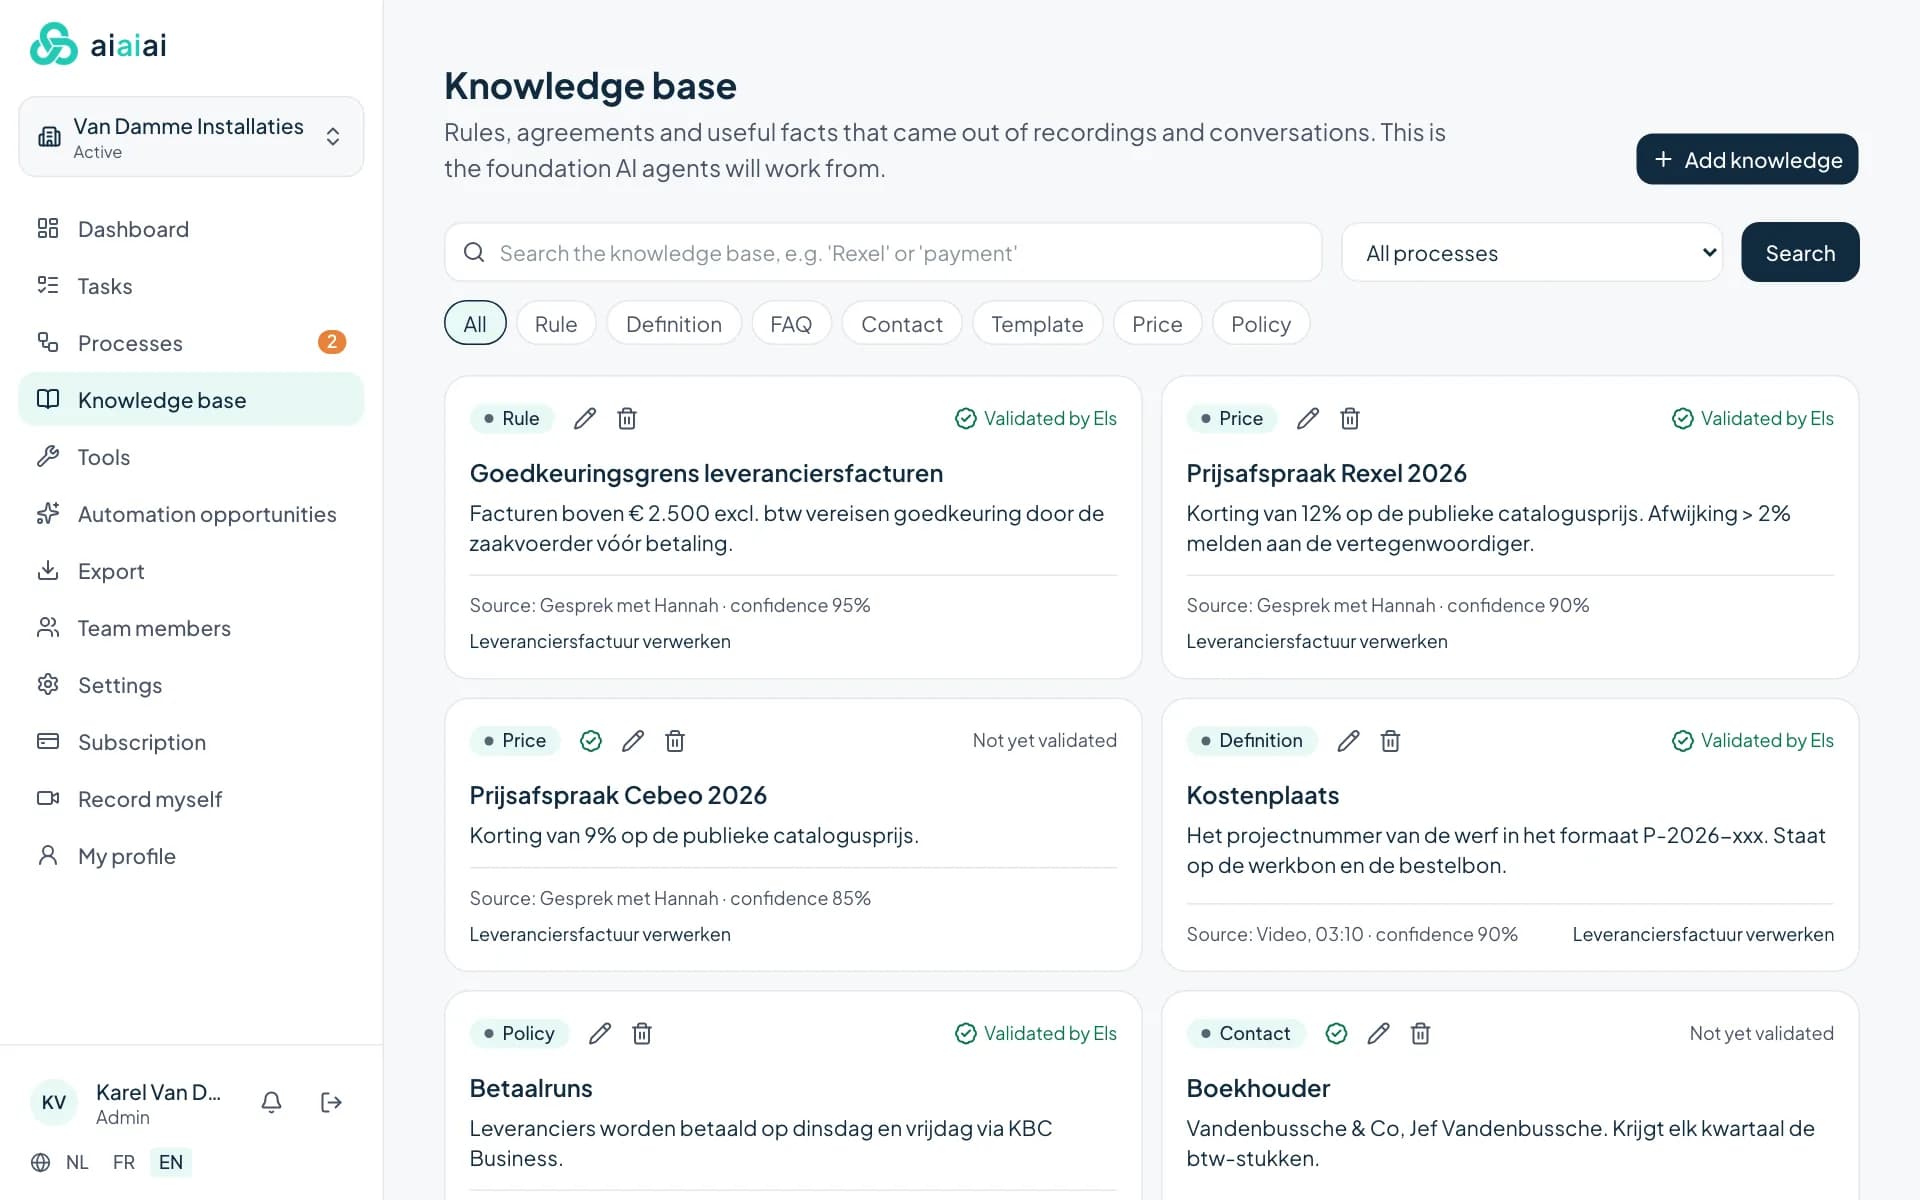Edit the Goedkeuringsgrens leveranciersfacturen card
1920x1200 pixels.
(585, 418)
